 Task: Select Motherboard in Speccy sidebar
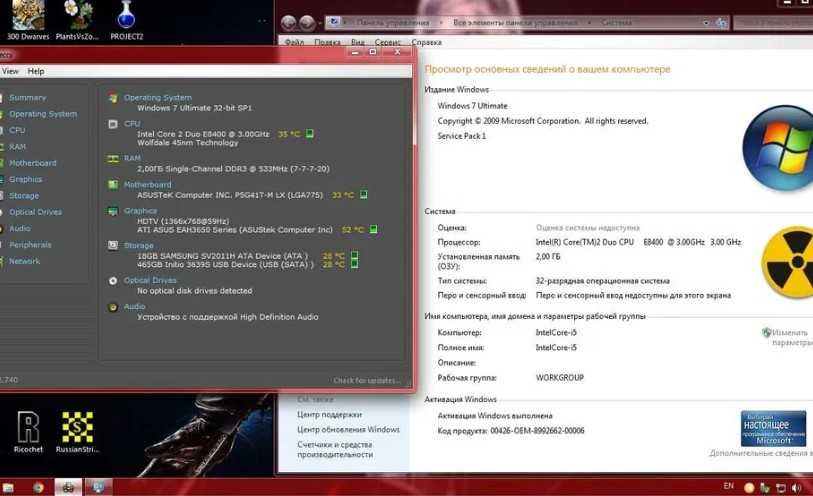pyautogui.click(x=33, y=163)
